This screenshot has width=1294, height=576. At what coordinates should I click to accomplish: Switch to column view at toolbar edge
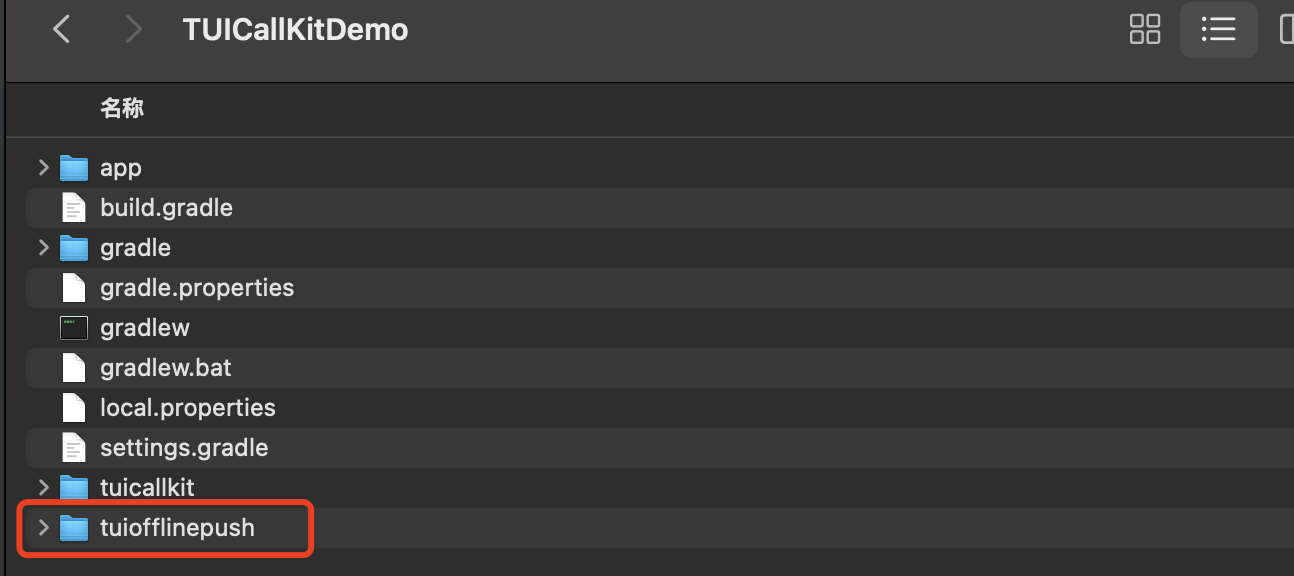[x=1287, y=29]
